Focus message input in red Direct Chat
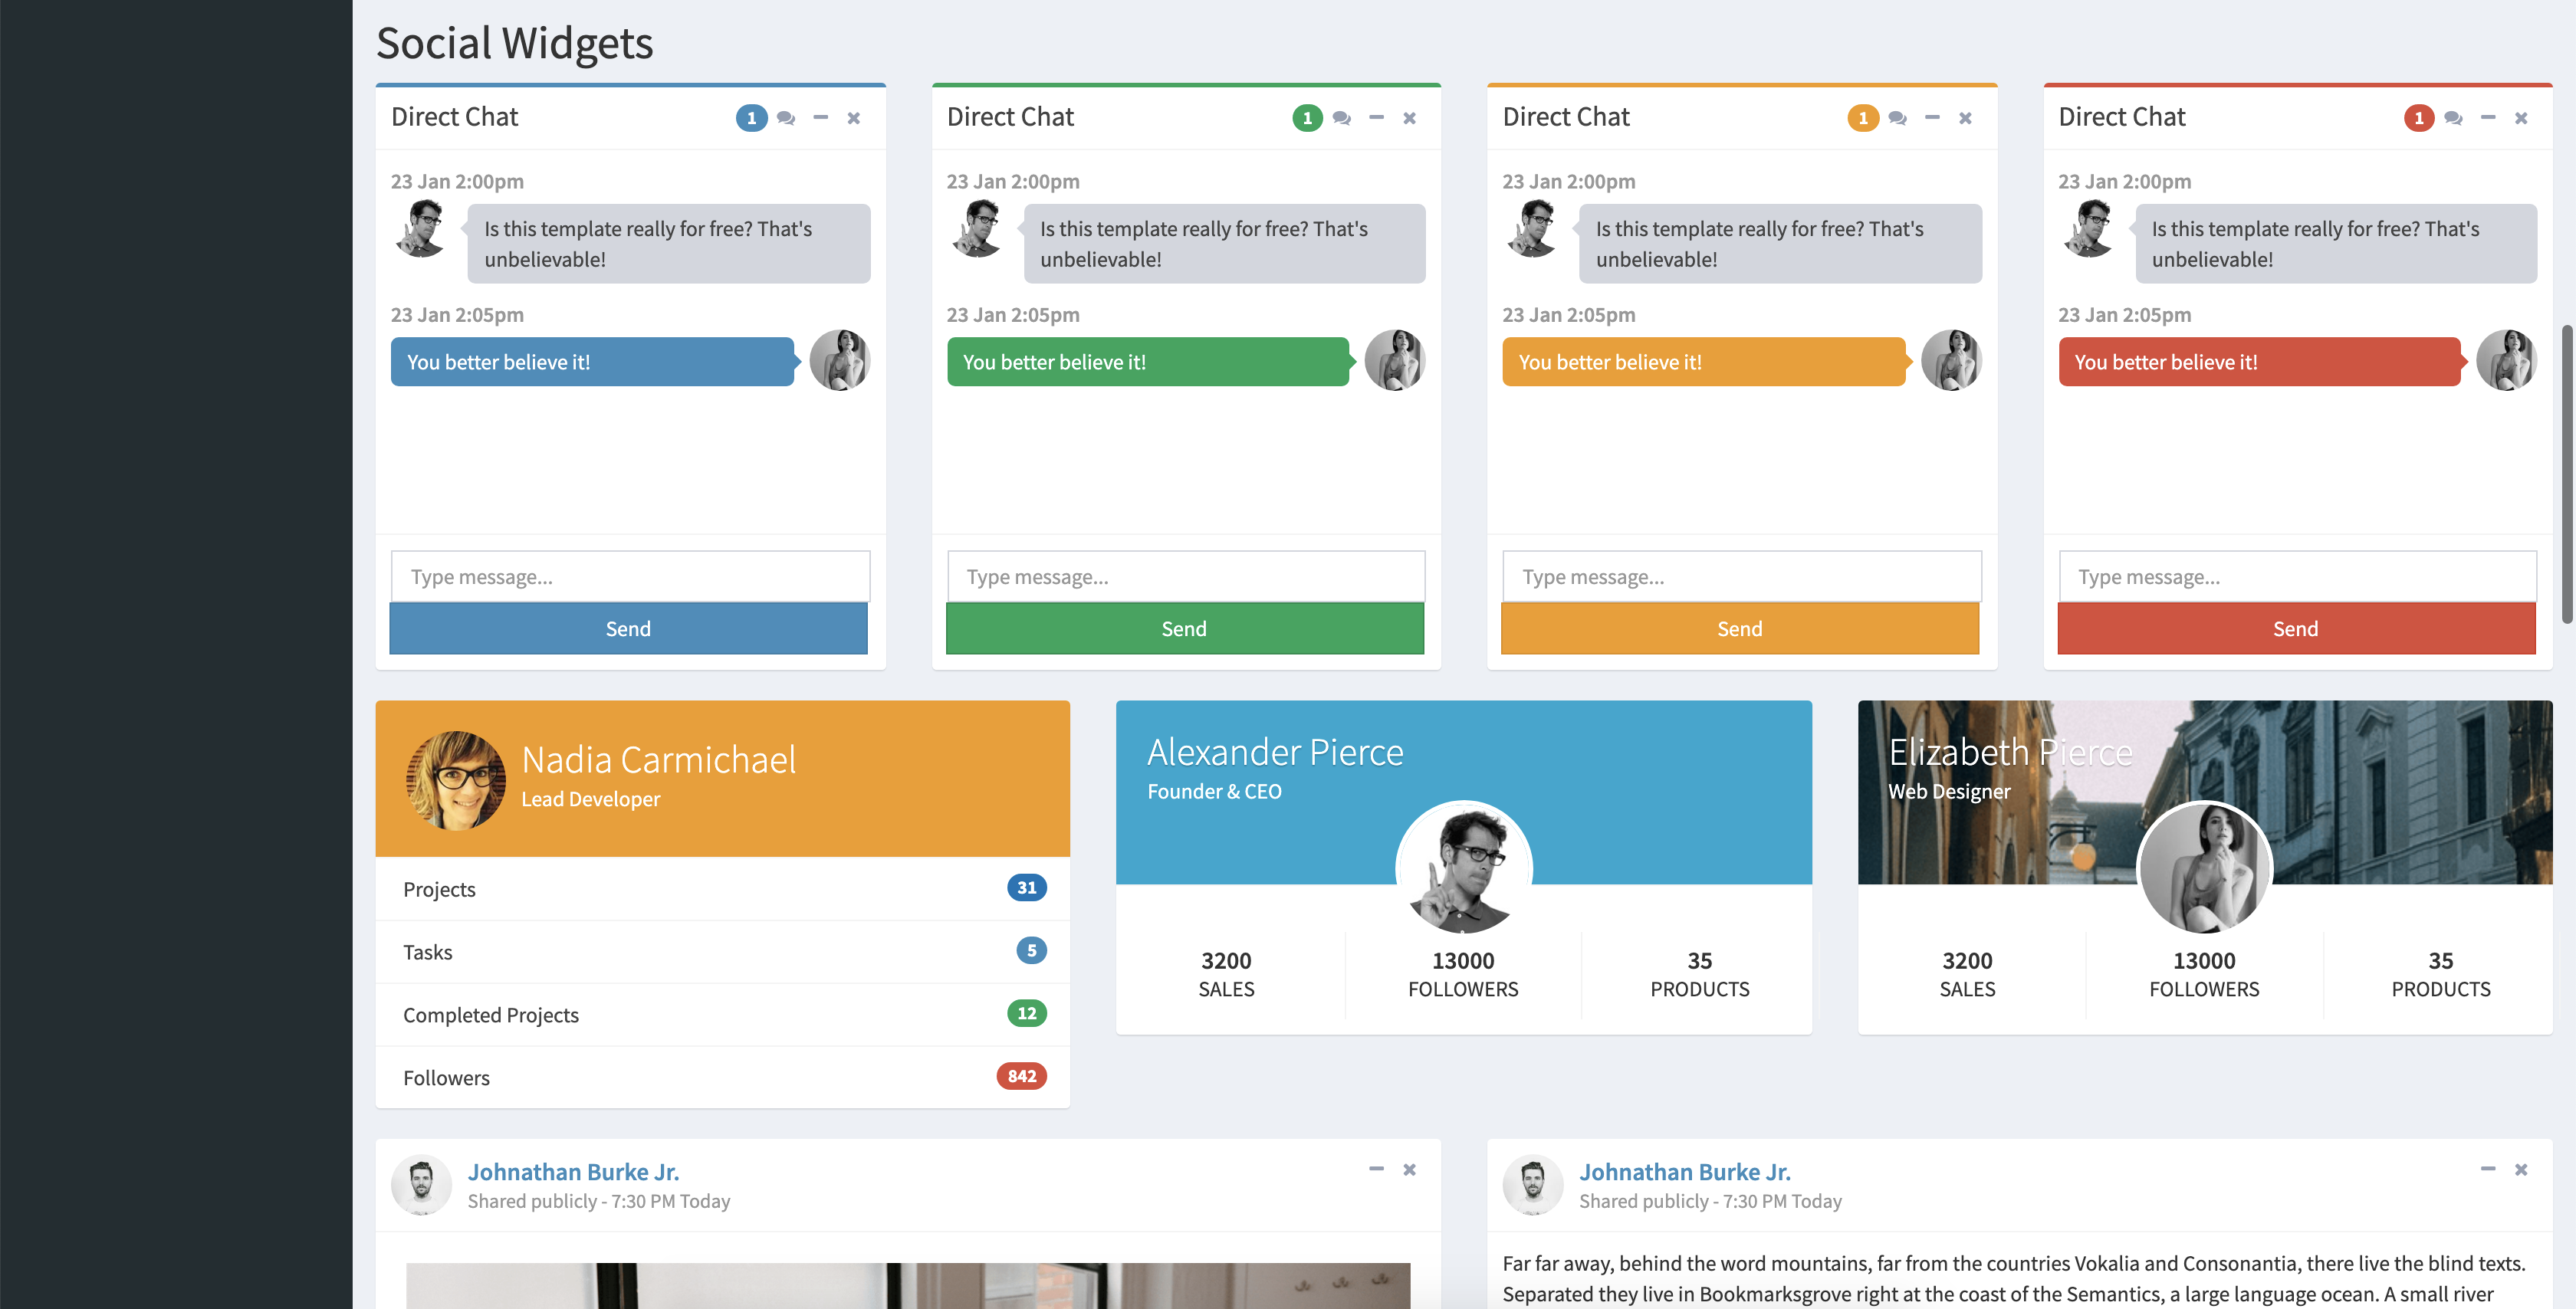The height and width of the screenshot is (1309, 2576). tap(2297, 577)
